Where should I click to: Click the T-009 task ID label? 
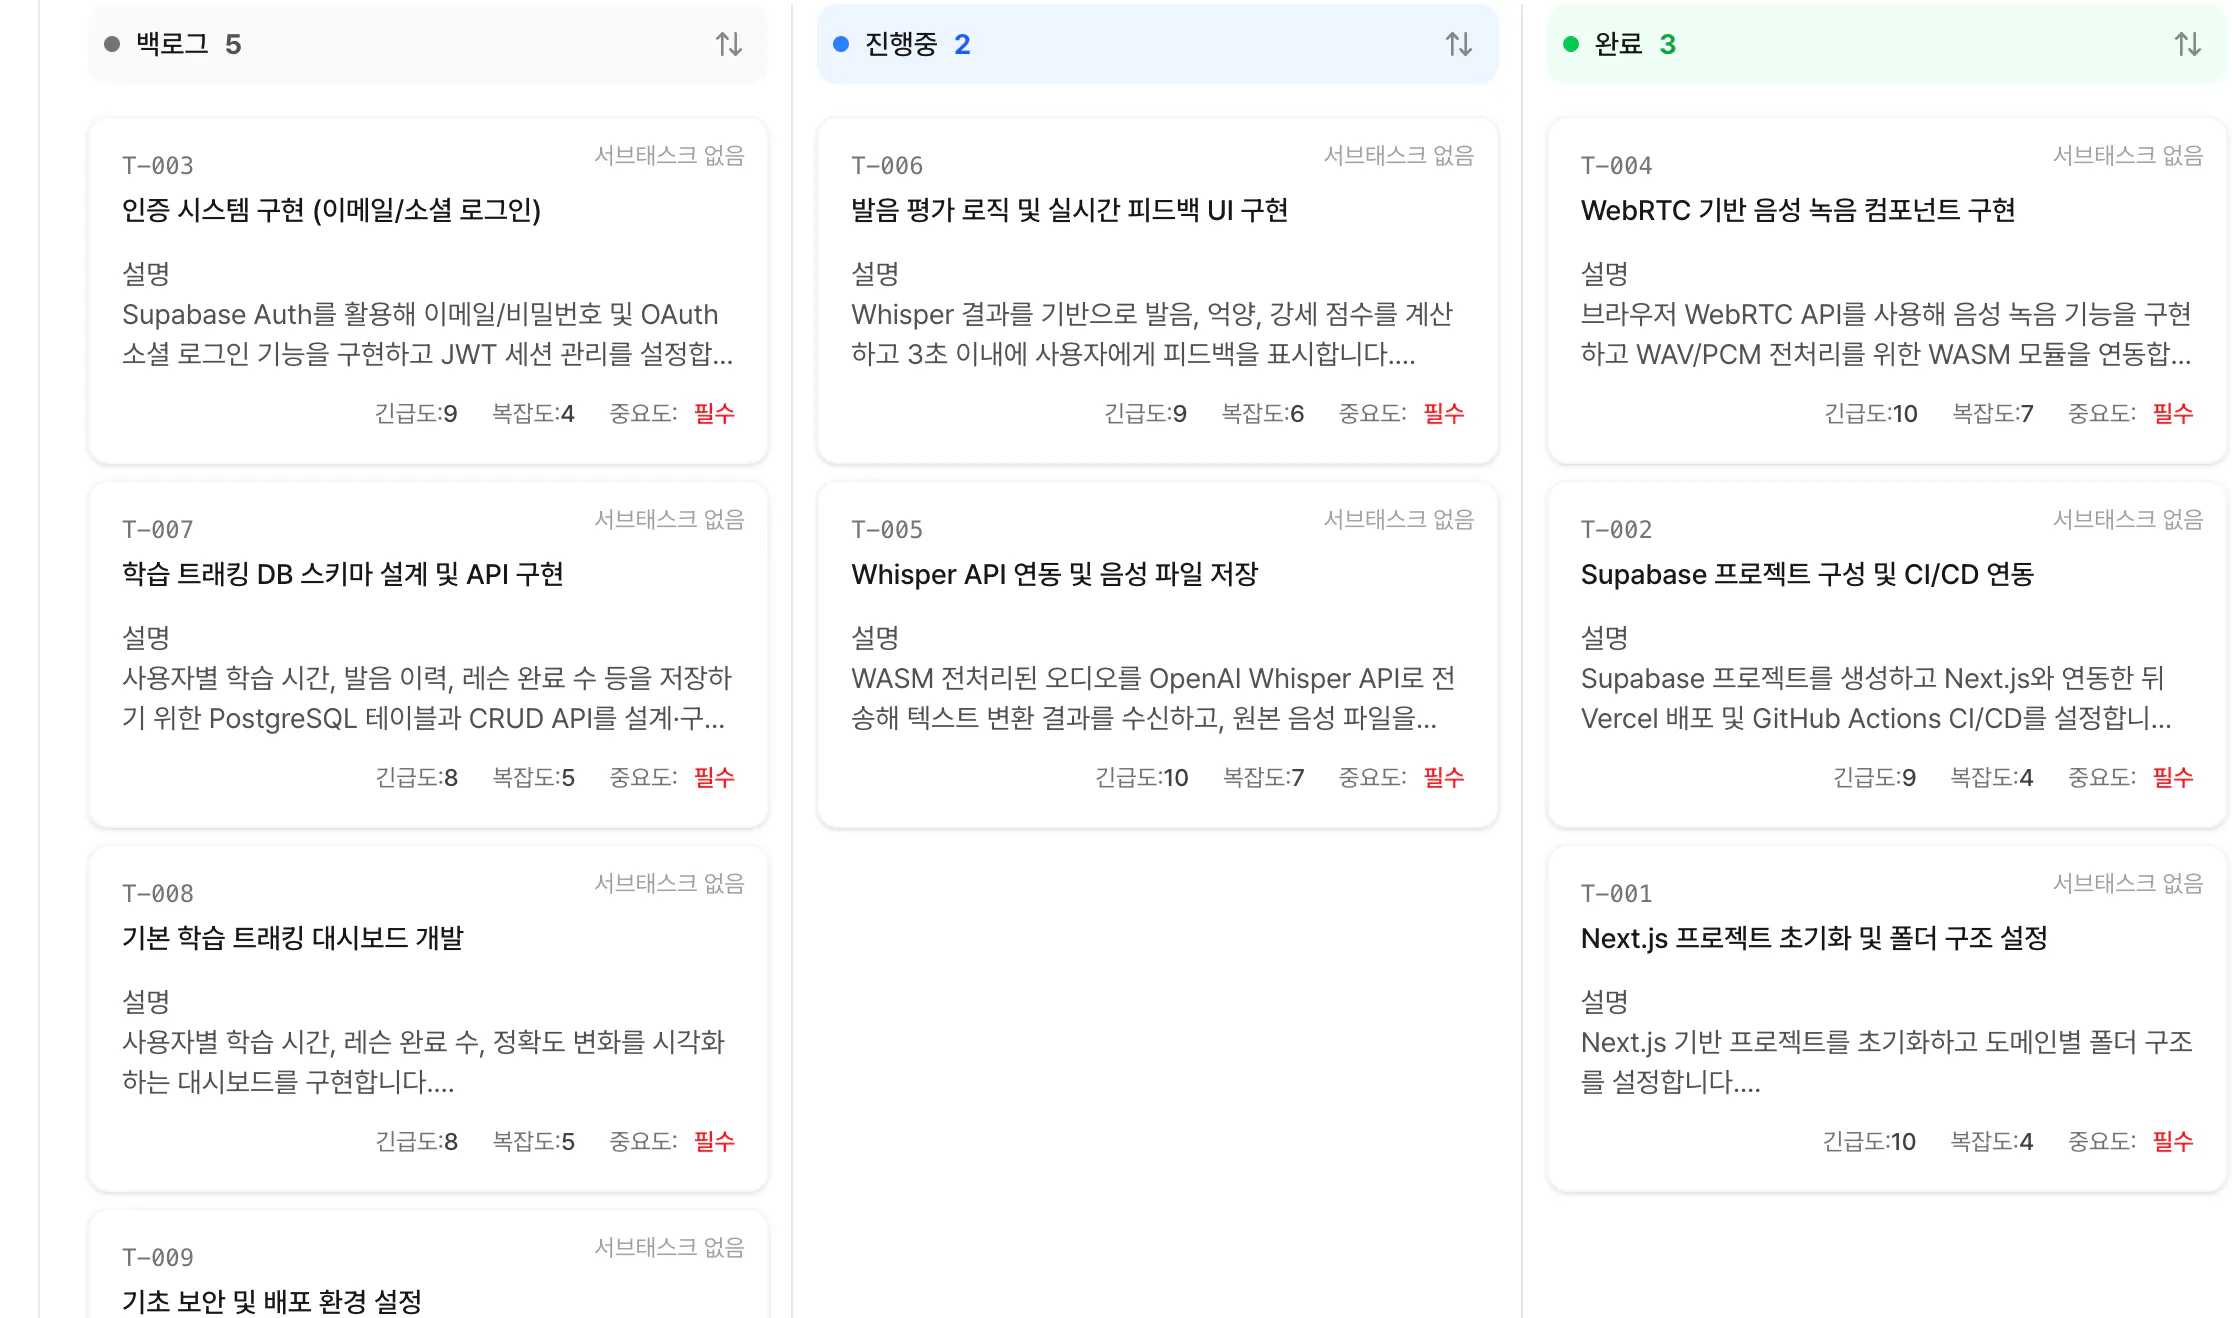[x=158, y=1258]
